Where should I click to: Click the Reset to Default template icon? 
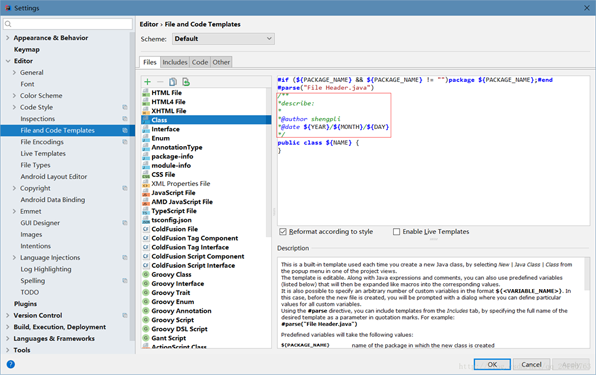186,82
